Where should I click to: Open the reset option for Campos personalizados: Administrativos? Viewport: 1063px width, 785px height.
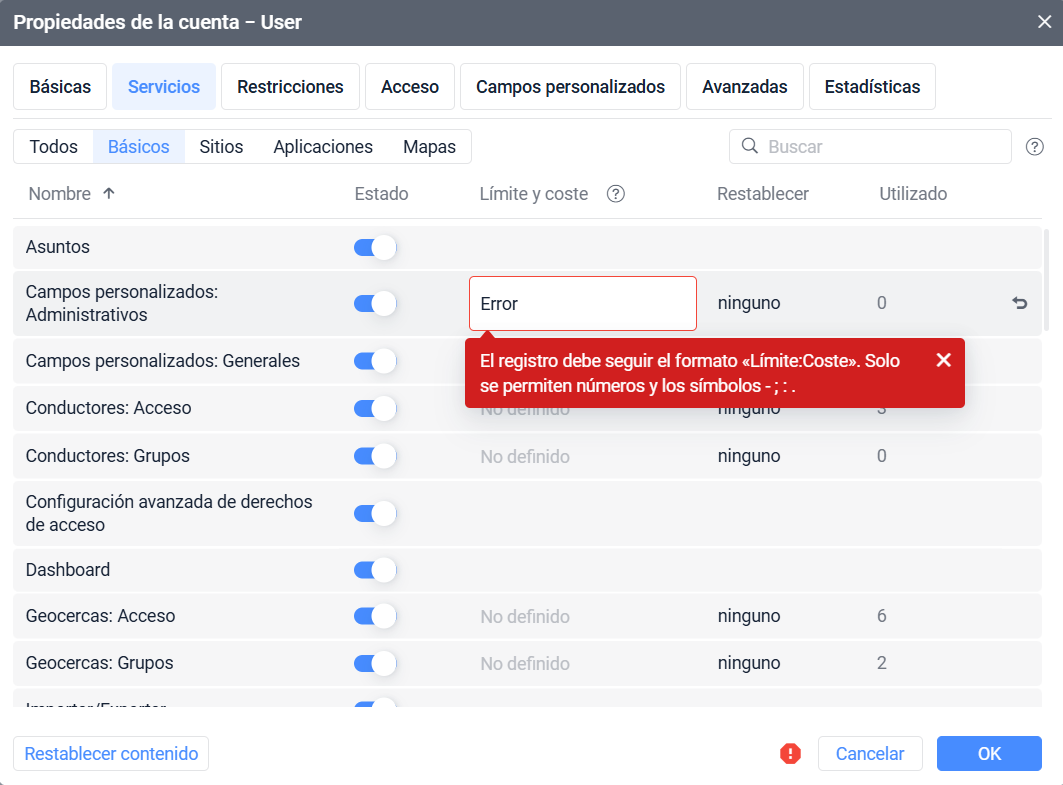tap(748, 303)
